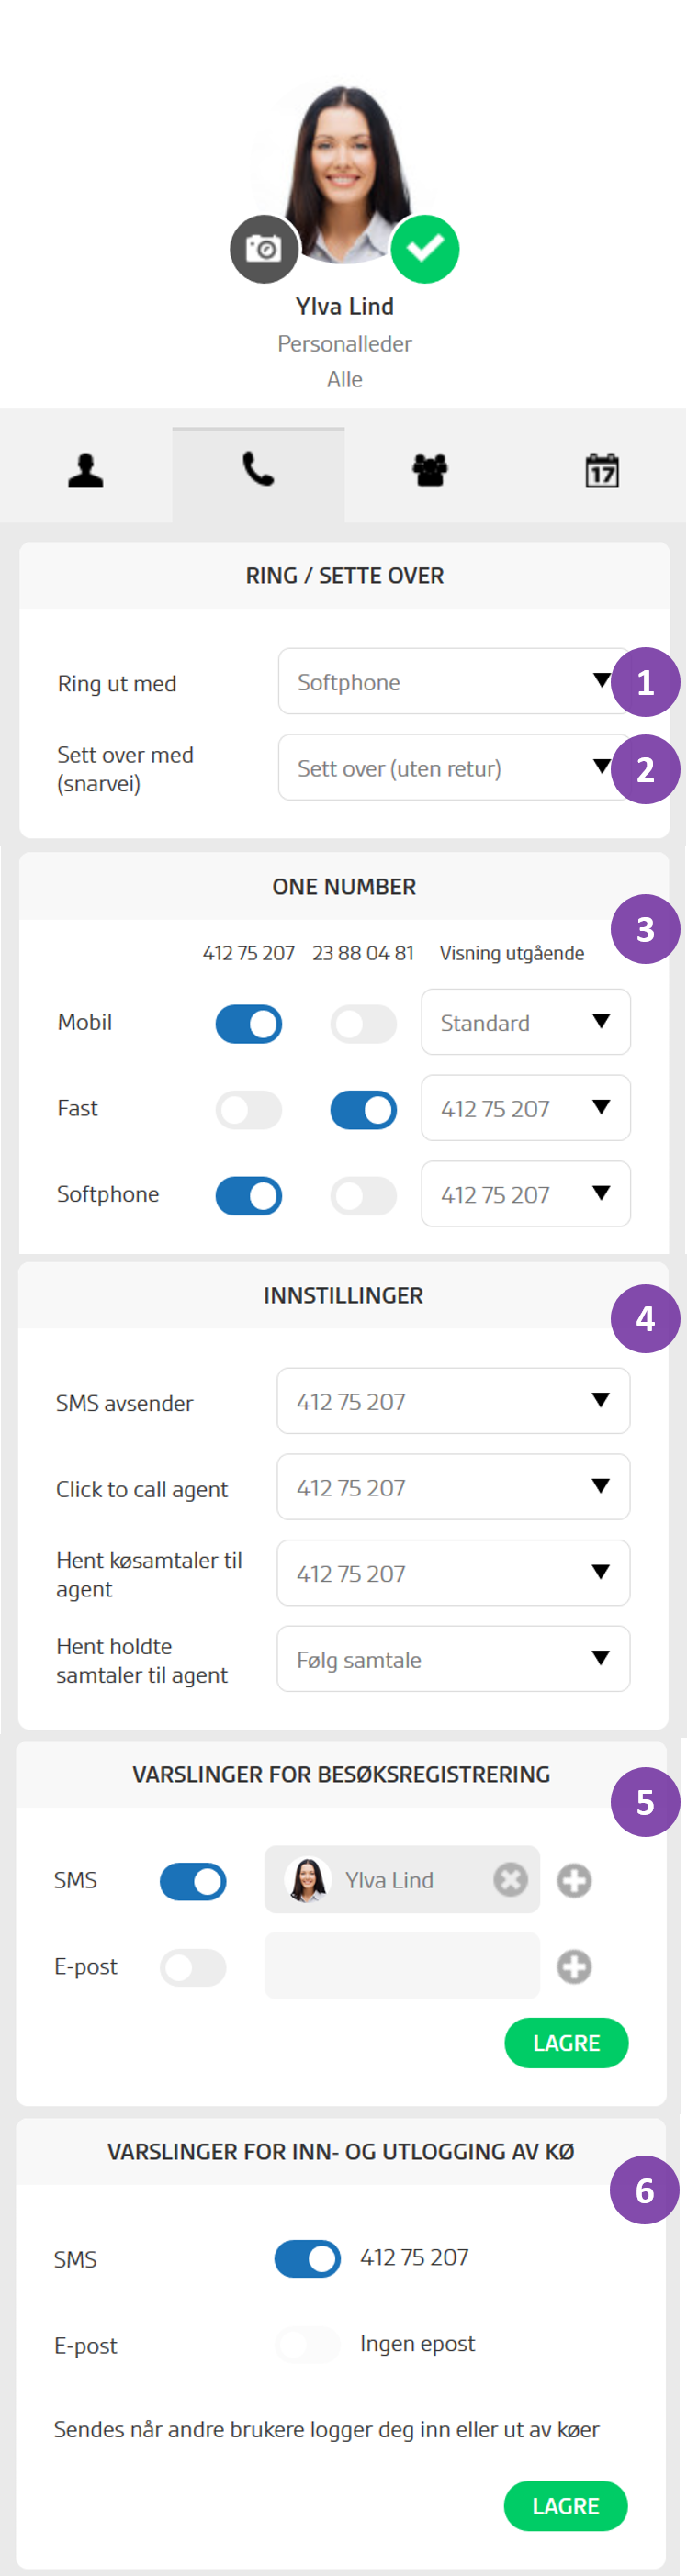Expand the 'Sett over med' dropdown
The height and width of the screenshot is (2576, 687).
pos(450,768)
